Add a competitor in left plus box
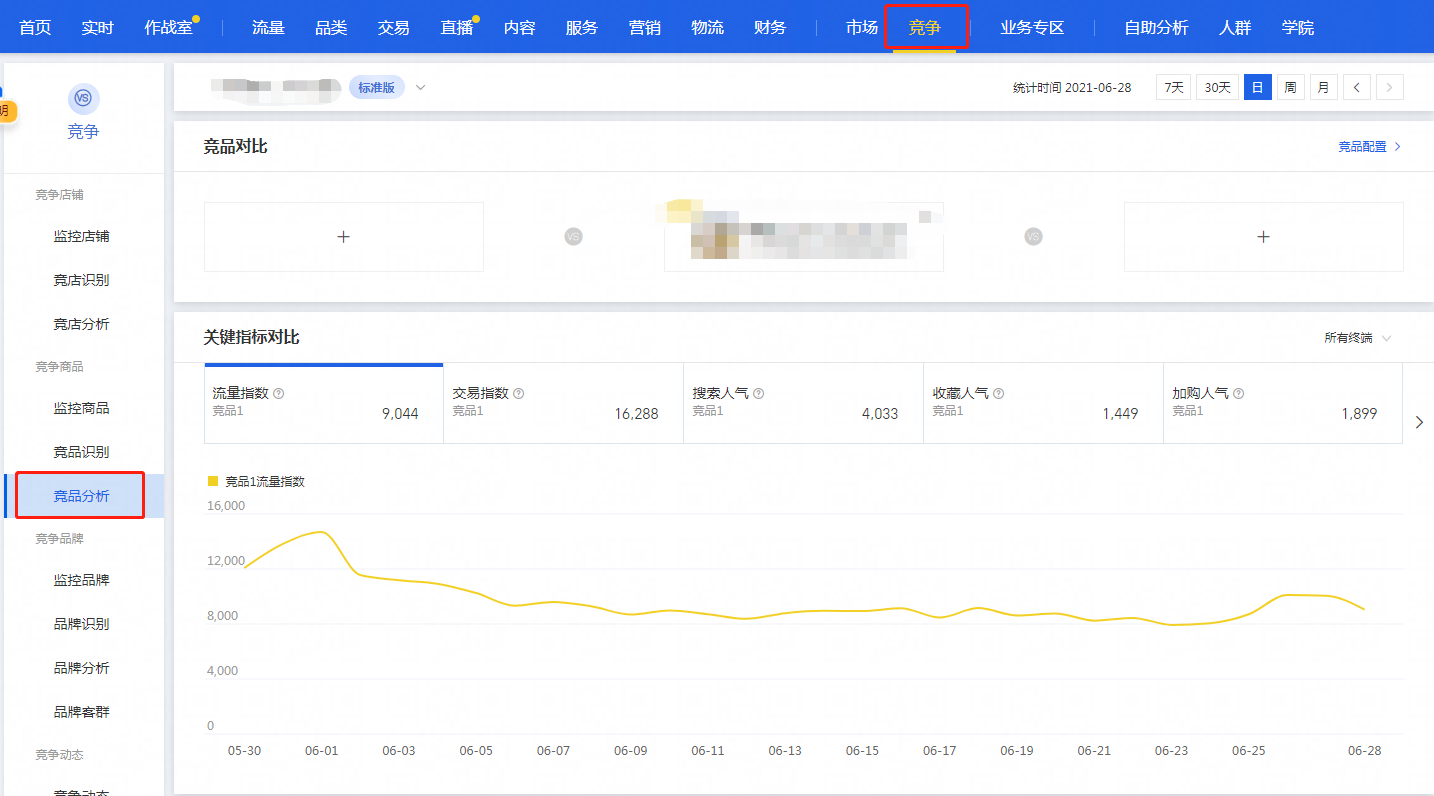 point(344,237)
